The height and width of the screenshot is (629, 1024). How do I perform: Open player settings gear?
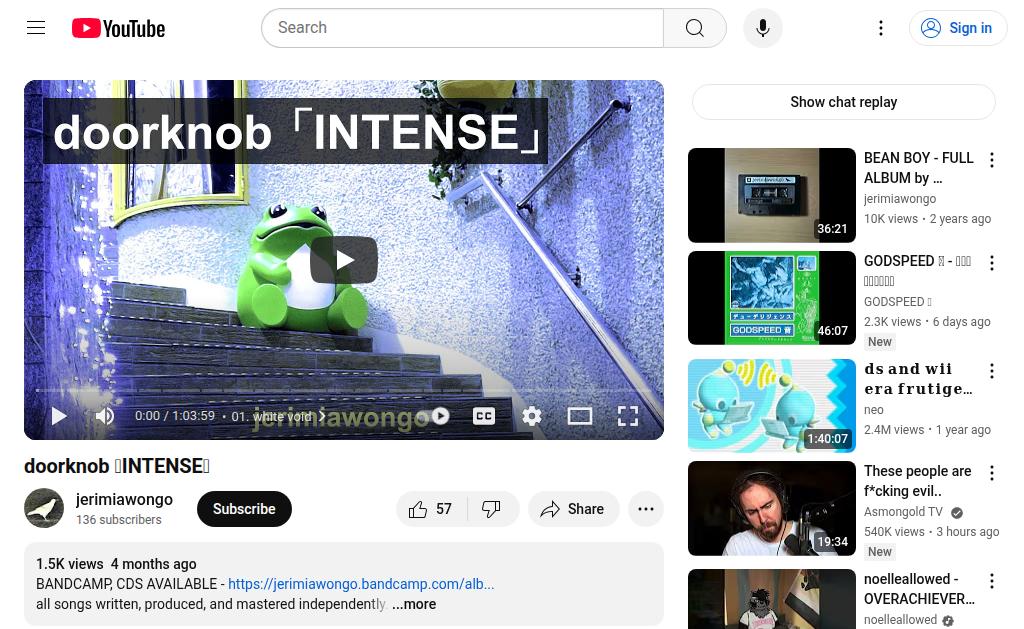532,416
